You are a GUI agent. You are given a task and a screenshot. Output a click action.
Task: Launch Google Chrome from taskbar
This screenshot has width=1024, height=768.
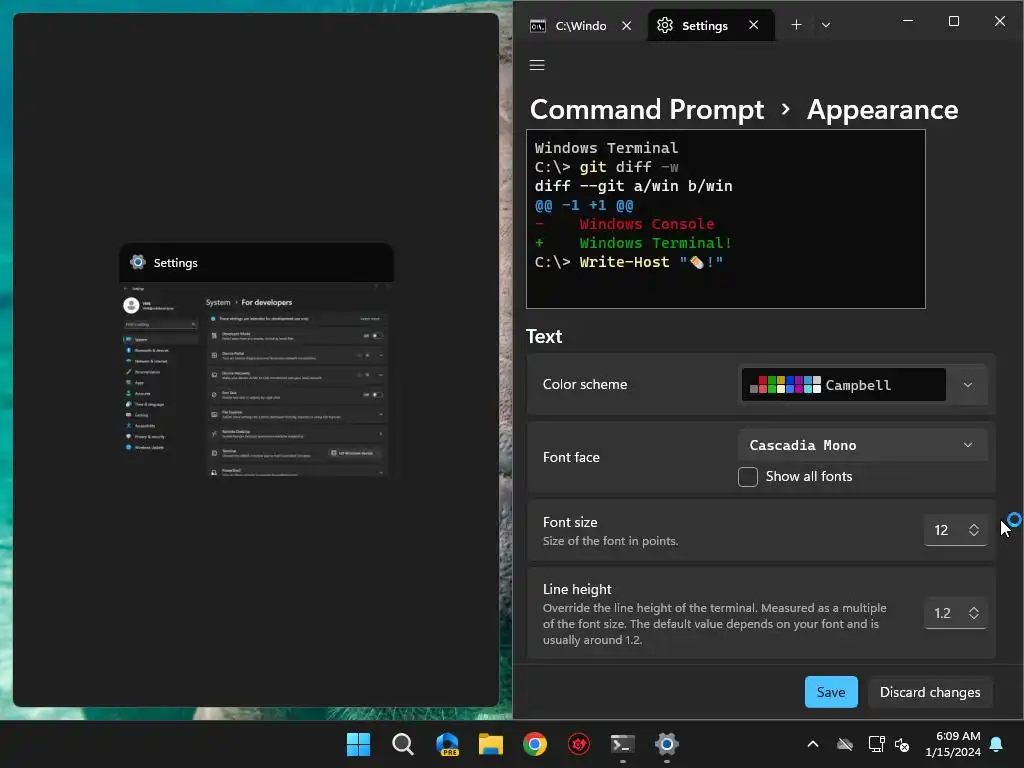tap(535, 744)
